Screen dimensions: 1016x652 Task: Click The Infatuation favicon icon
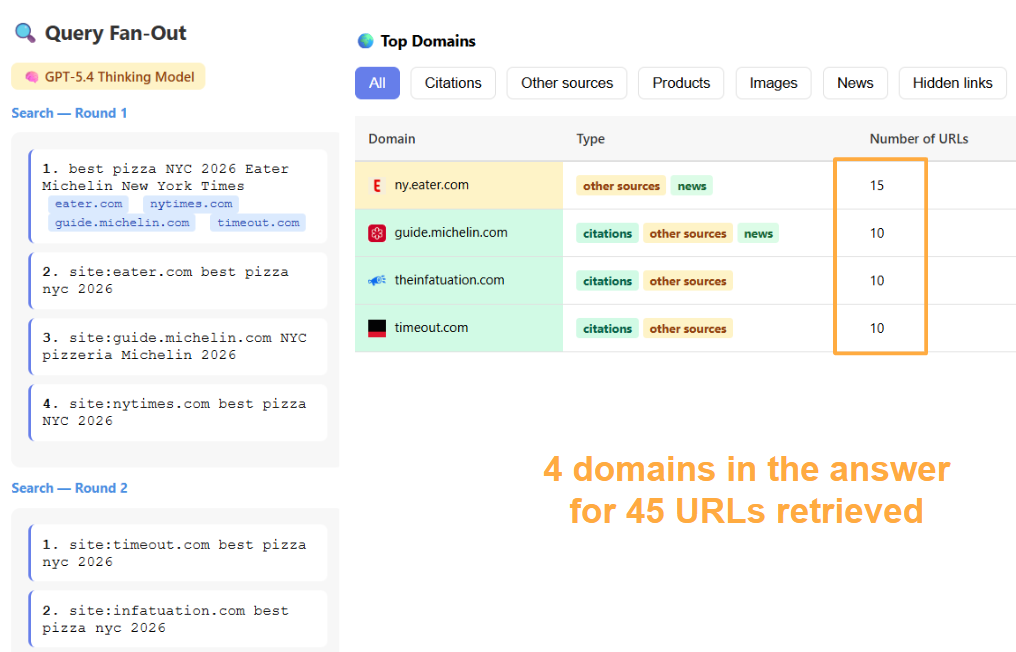pos(377,281)
